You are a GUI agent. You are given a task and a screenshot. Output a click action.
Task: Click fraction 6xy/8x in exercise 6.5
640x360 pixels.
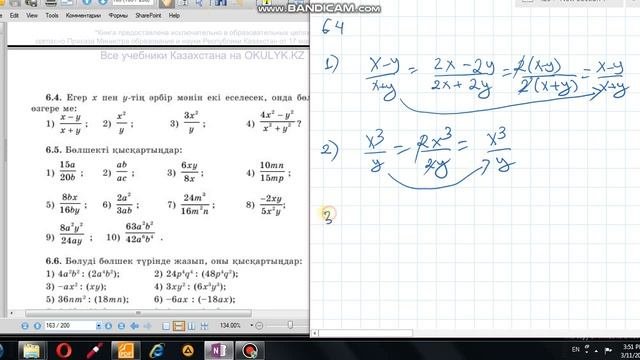190,171
